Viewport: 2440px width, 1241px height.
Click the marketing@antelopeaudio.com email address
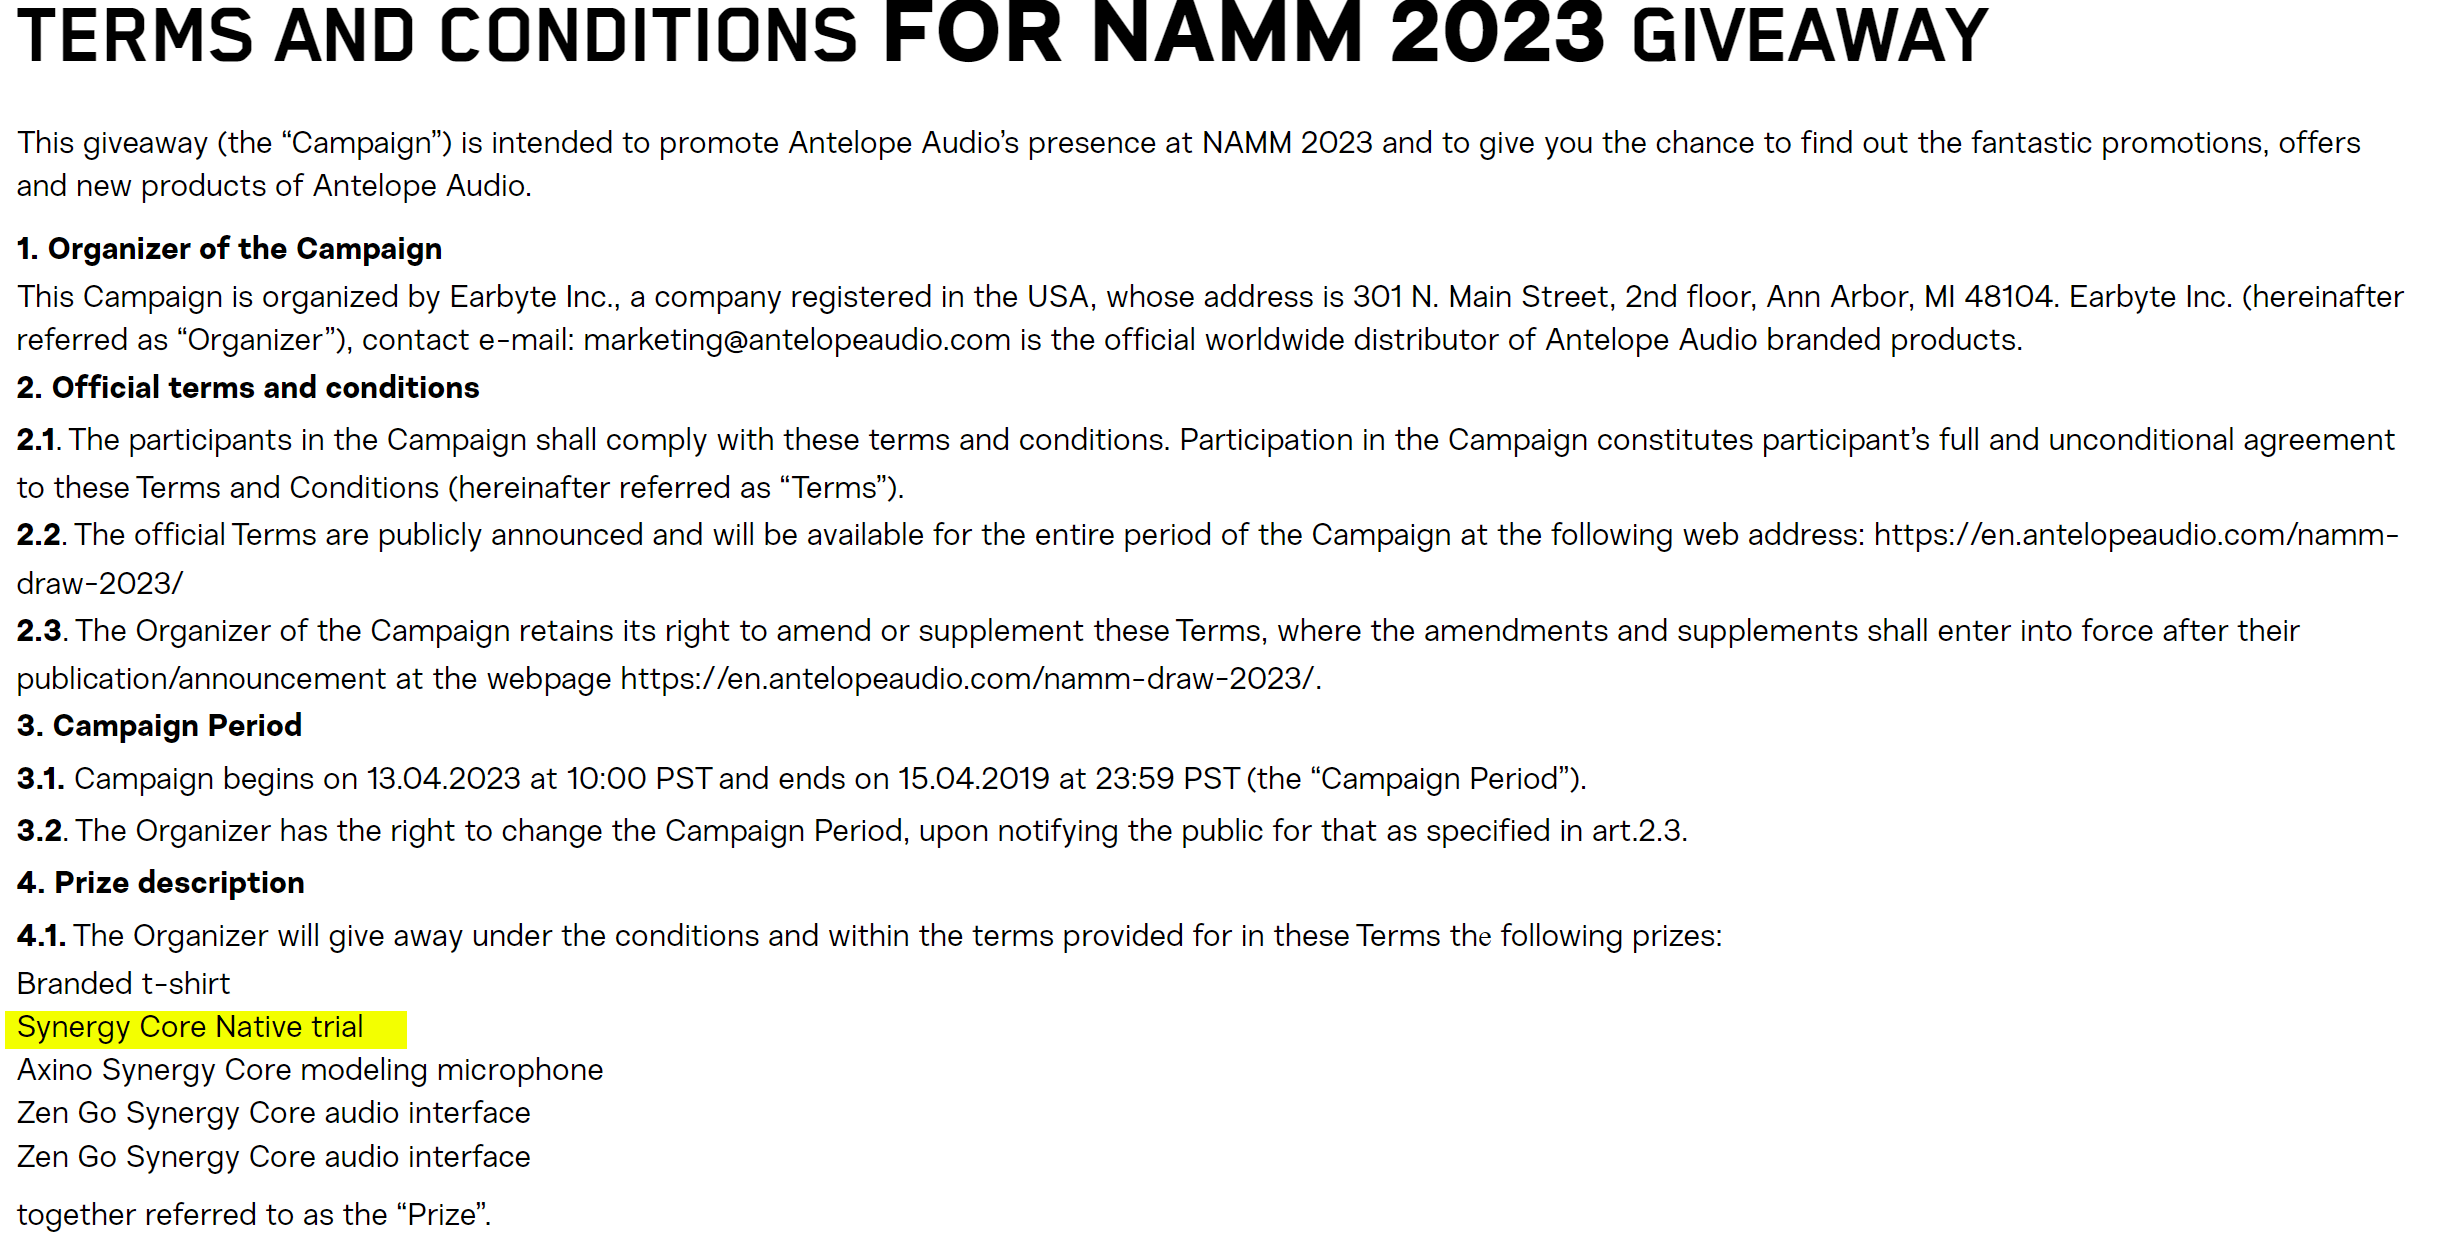796,340
